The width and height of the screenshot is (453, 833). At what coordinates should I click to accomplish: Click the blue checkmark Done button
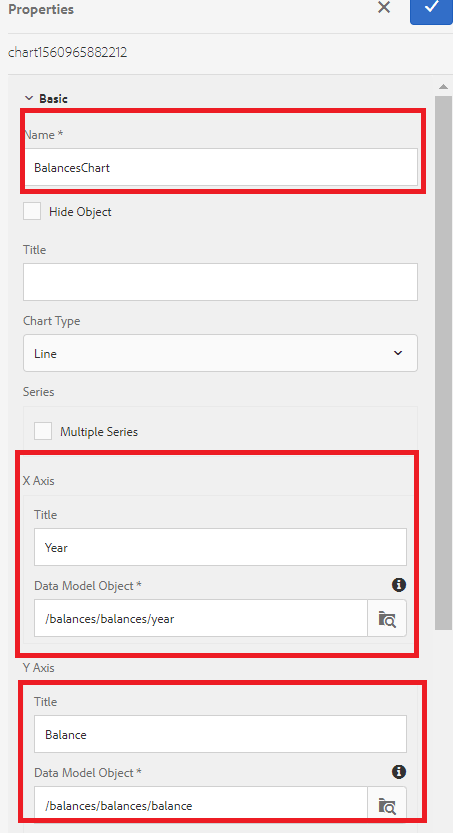431,11
